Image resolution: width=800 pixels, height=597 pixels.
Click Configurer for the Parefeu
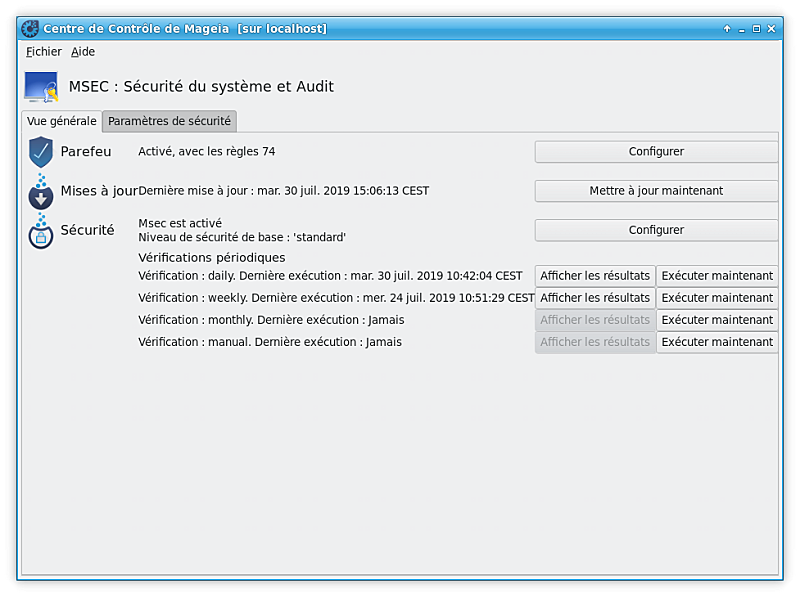click(656, 152)
